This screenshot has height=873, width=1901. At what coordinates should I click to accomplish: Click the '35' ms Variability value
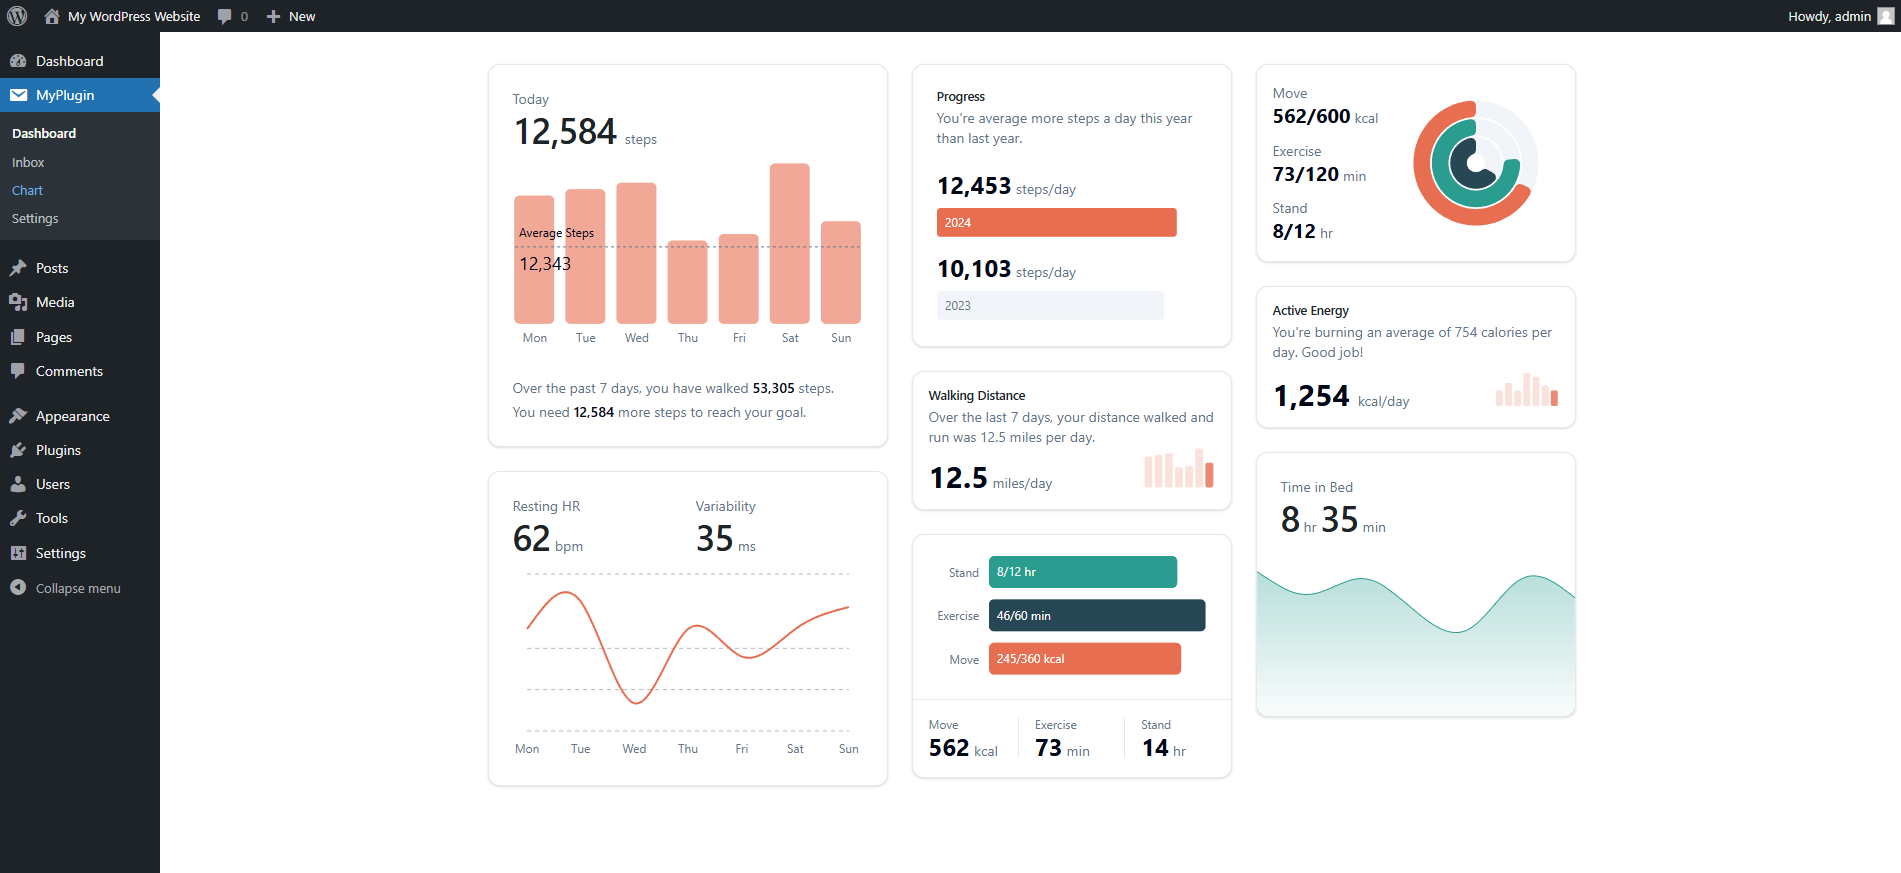coord(715,539)
